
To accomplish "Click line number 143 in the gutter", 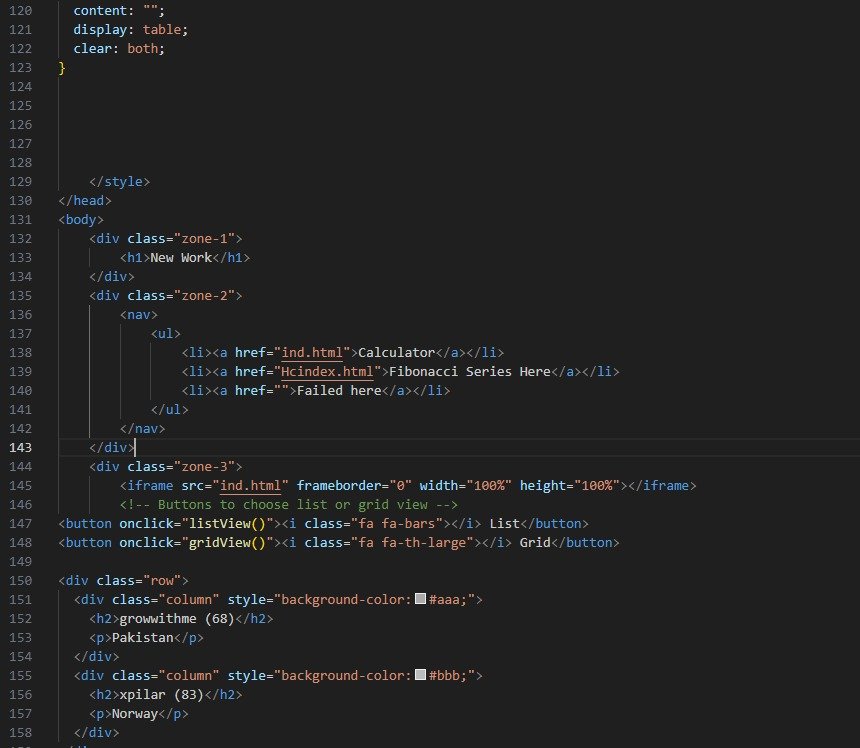I will point(20,447).
